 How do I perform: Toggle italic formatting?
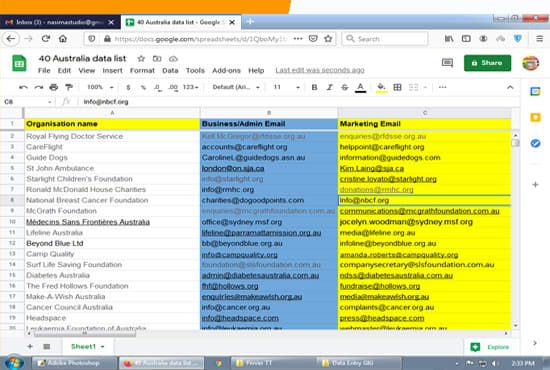pyautogui.click(x=329, y=87)
